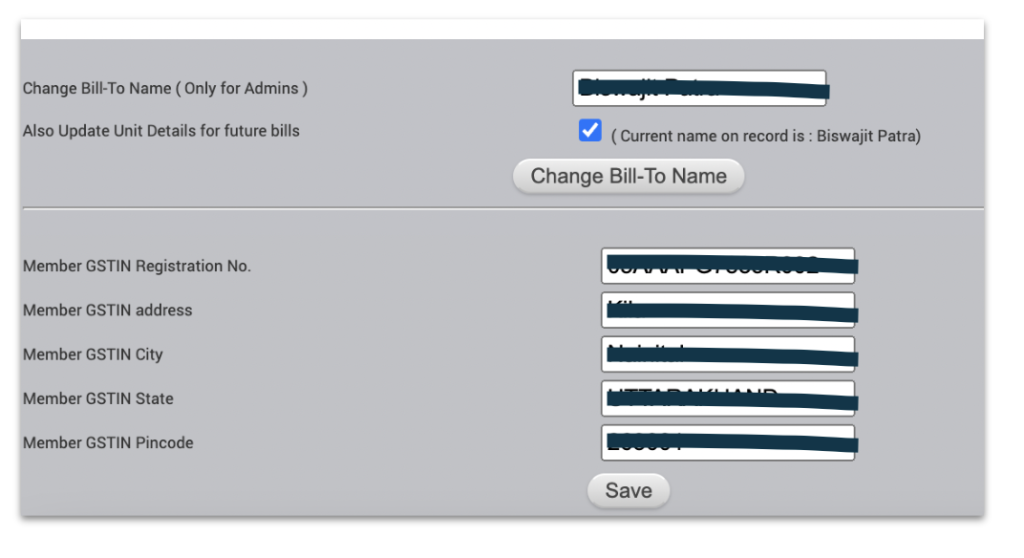Click into the Member GSTIN address field
1024x558 pixels.
(x=728, y=310)
